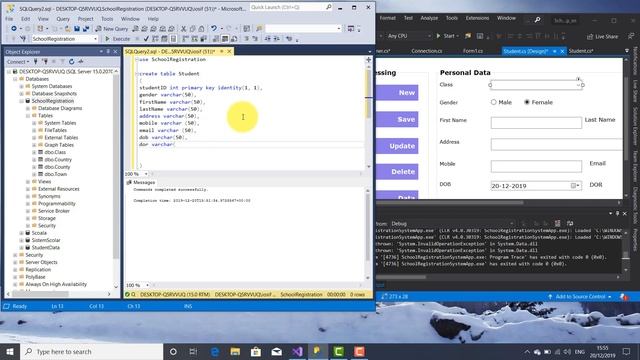
Task: Expand the StudentData database node
Action: [22, 248]
